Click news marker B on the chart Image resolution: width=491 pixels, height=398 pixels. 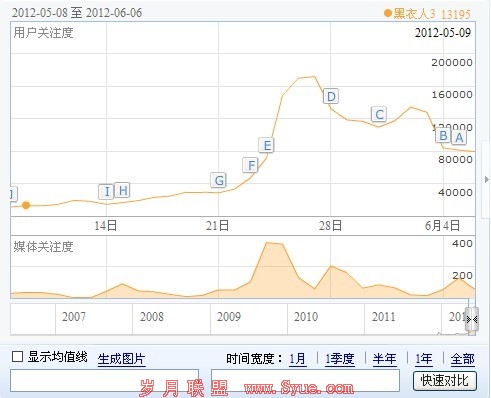[x=444, y=136]
